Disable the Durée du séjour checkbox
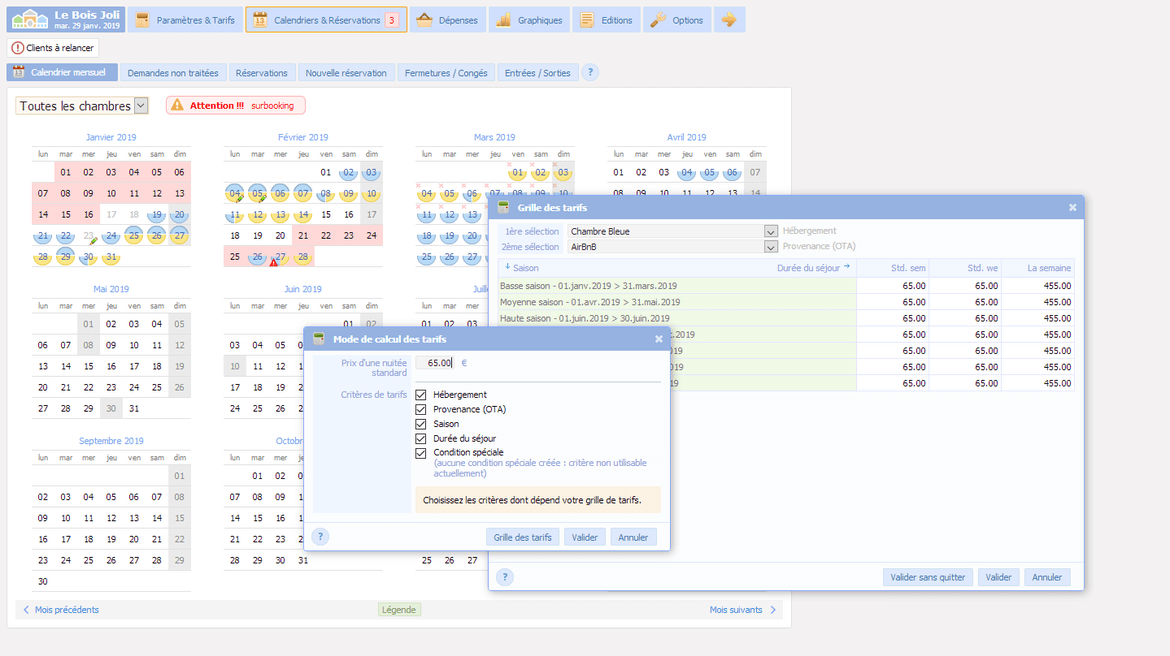This screenshot has height=656, width=1170. pyautogui.click(x=421, y=439)
